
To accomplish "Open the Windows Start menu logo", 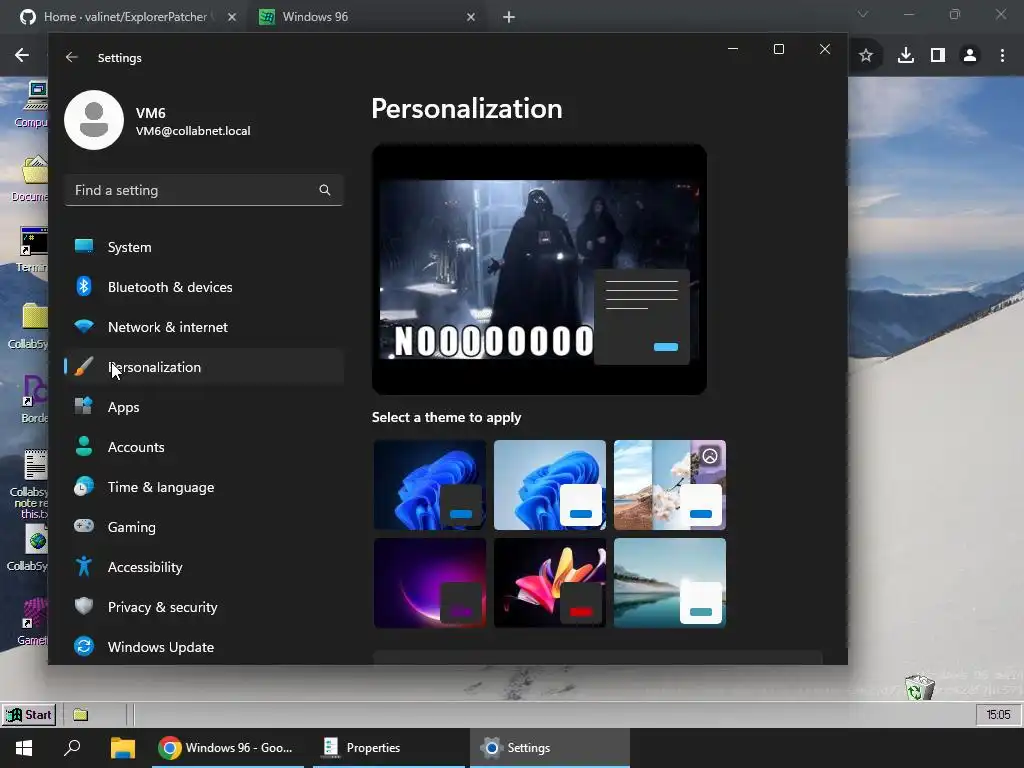I will (24, 748).
